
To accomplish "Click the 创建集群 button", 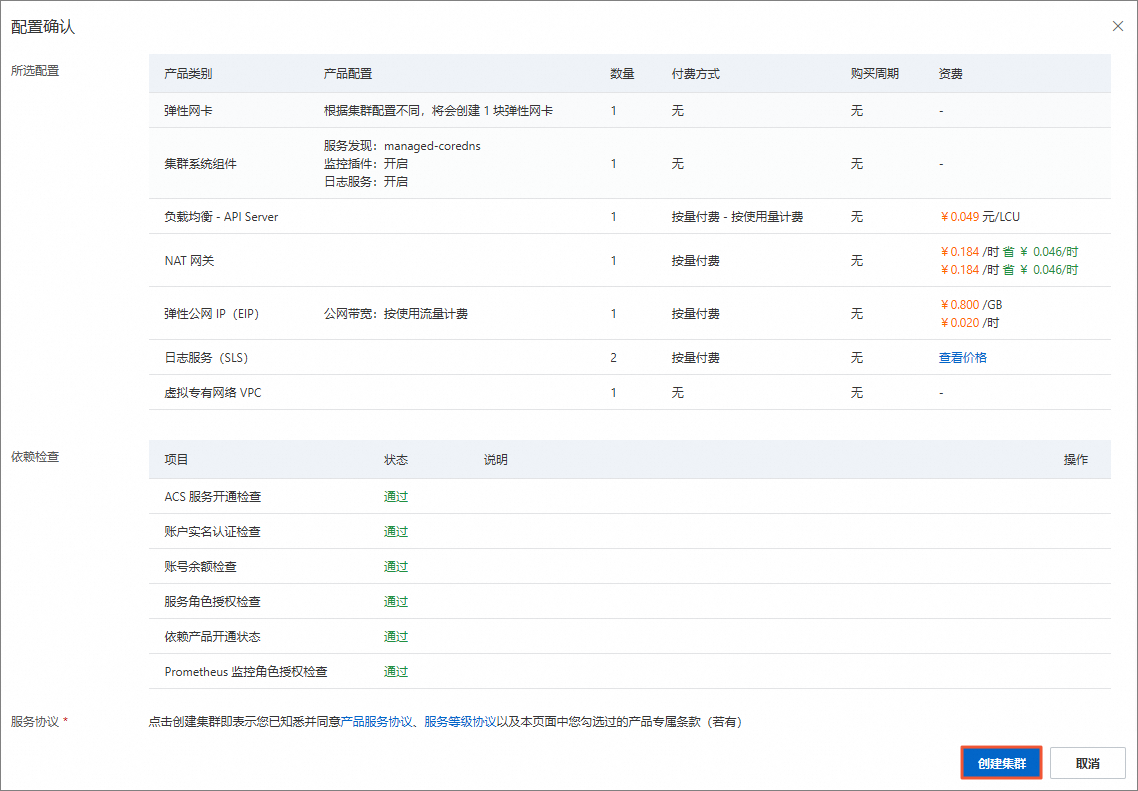I will [1002, 763].
